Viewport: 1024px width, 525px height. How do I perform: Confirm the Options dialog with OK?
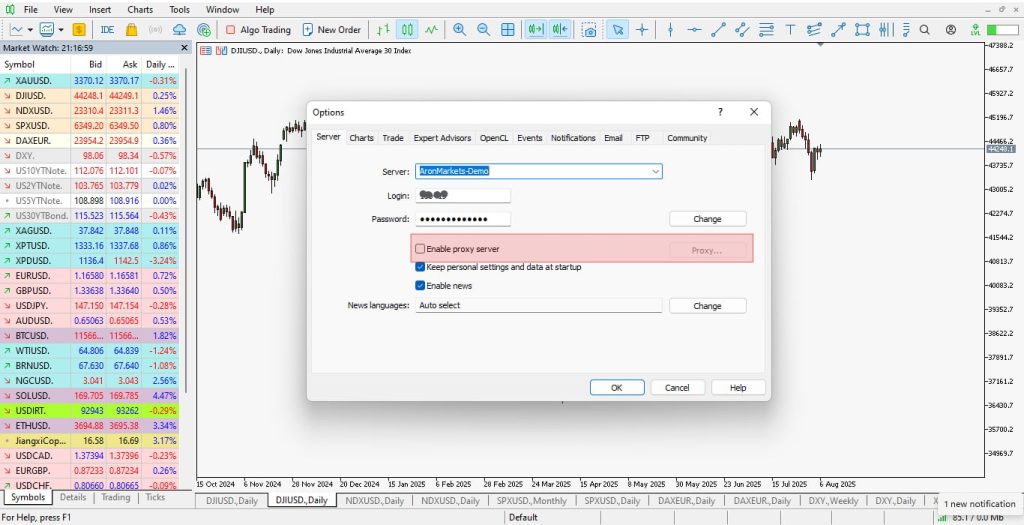616,387
